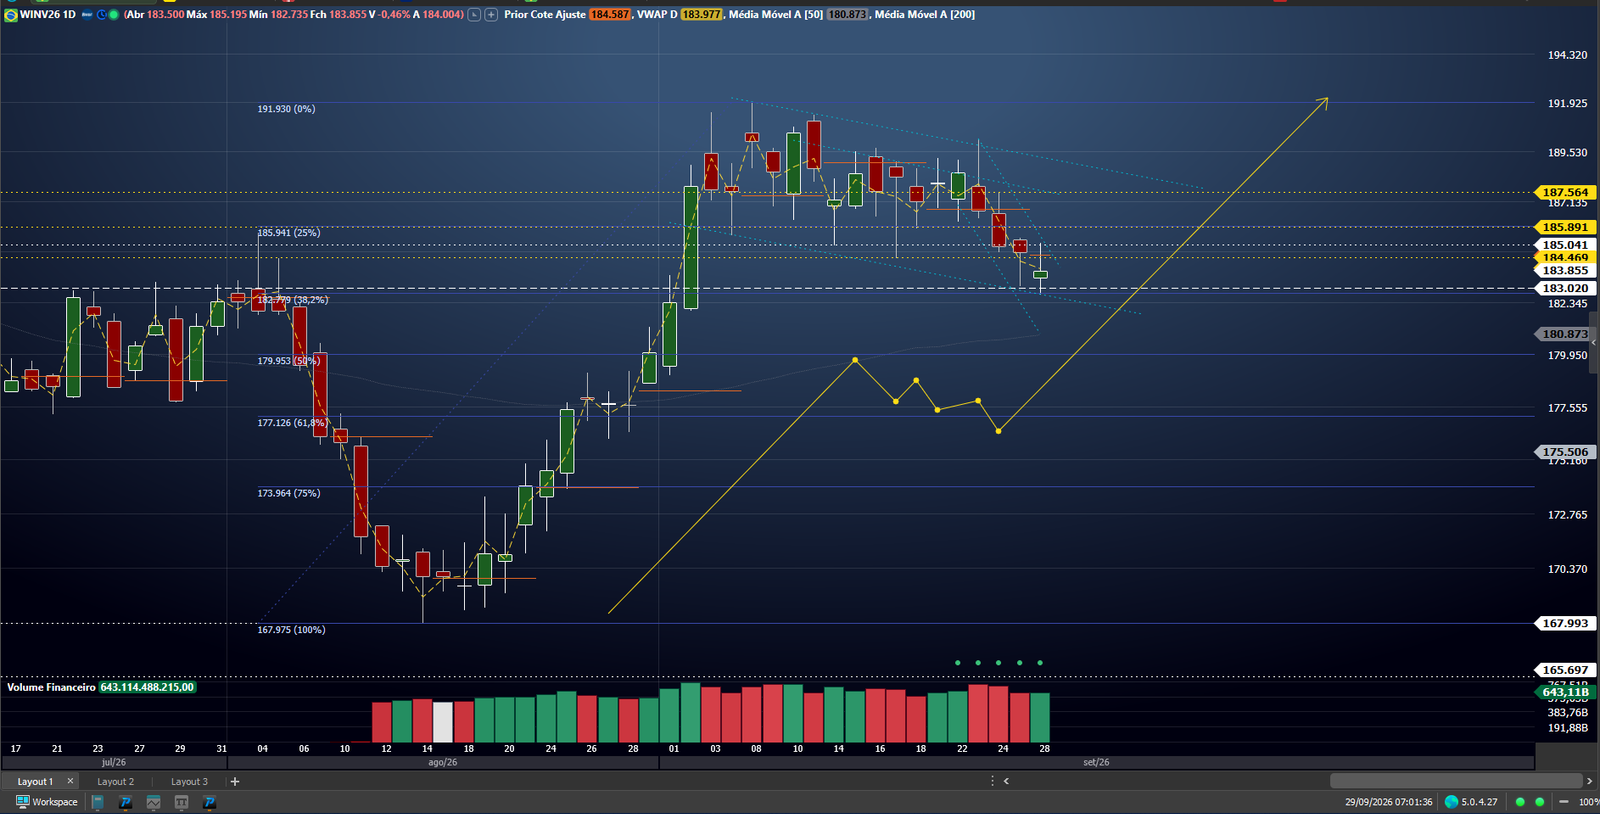The image size is (1600, 814).
Task: Switch to Layout 1 tab
Action: (x=35, y=782)
